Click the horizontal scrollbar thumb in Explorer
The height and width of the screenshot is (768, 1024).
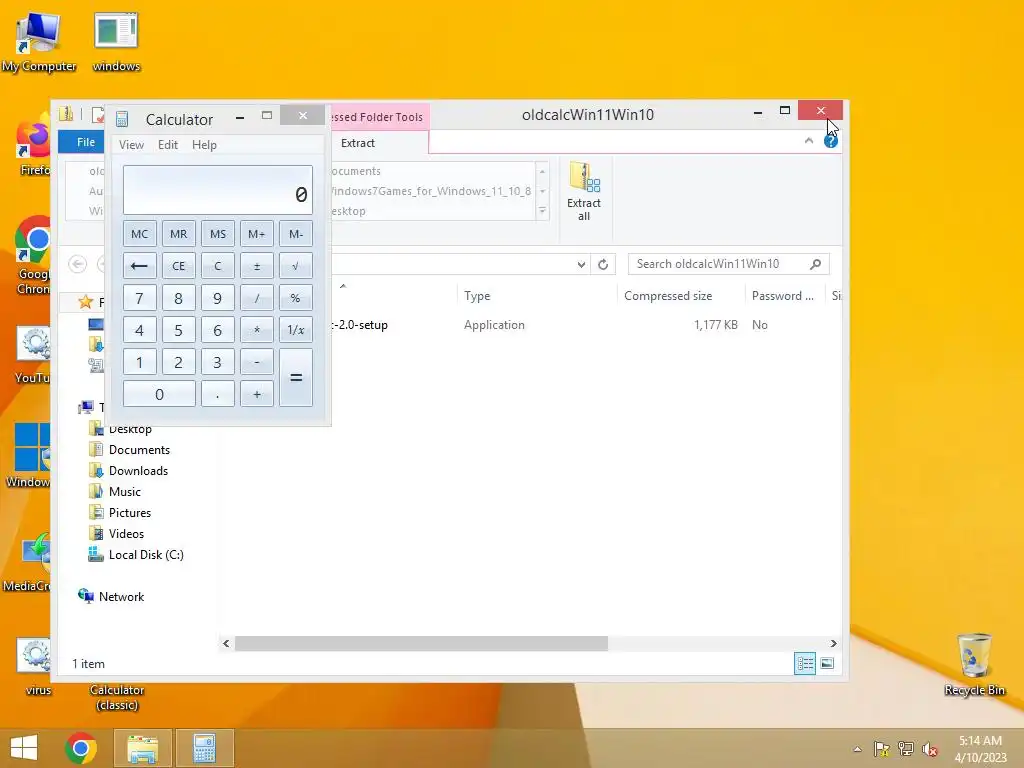tap(421, 643)
